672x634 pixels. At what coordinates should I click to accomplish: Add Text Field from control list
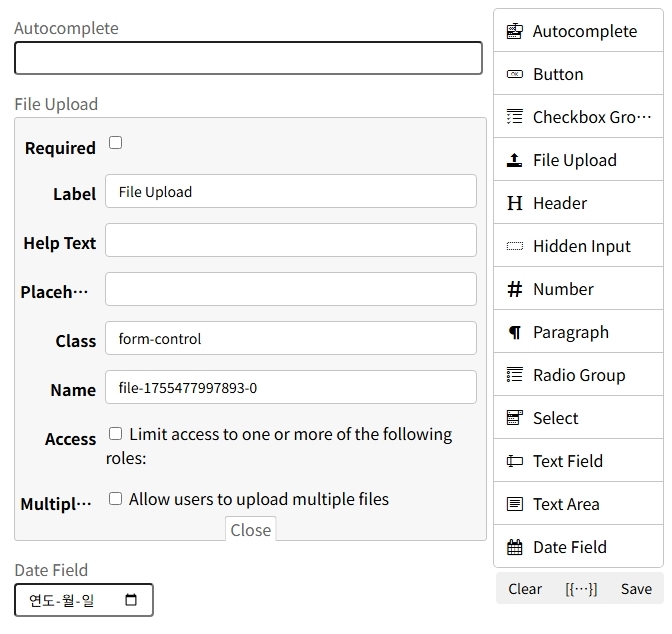pyautogui.click(x=578, y=461)
